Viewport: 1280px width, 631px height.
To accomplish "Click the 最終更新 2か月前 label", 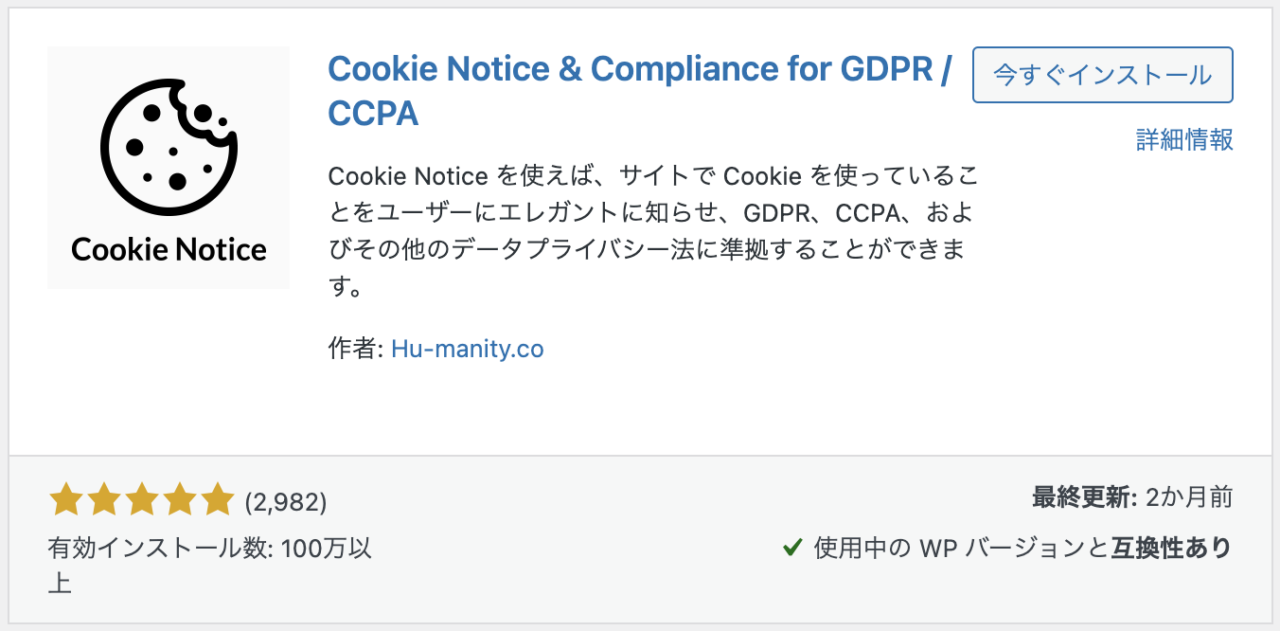I will click(1132, 497).
